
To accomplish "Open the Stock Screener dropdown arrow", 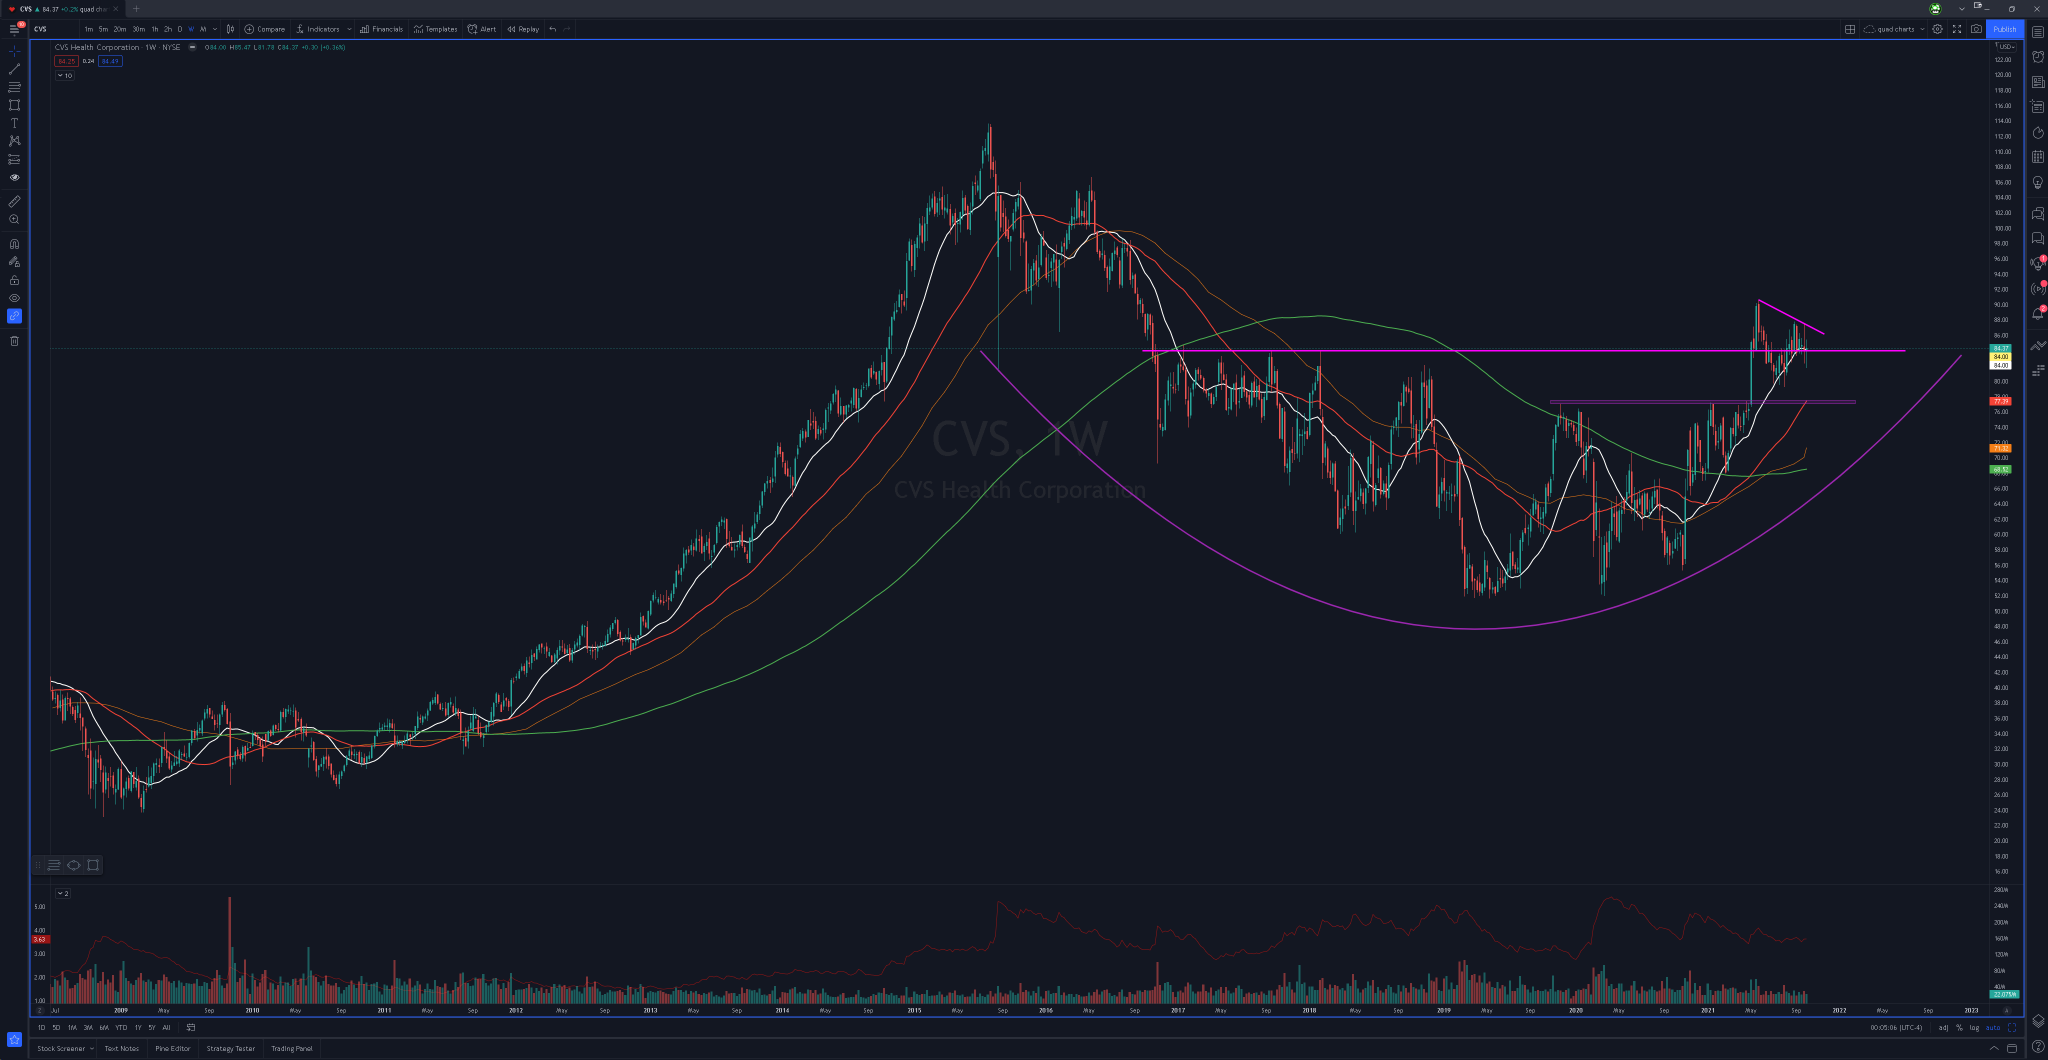I will pyautogui.click(x=92, y=1048).
